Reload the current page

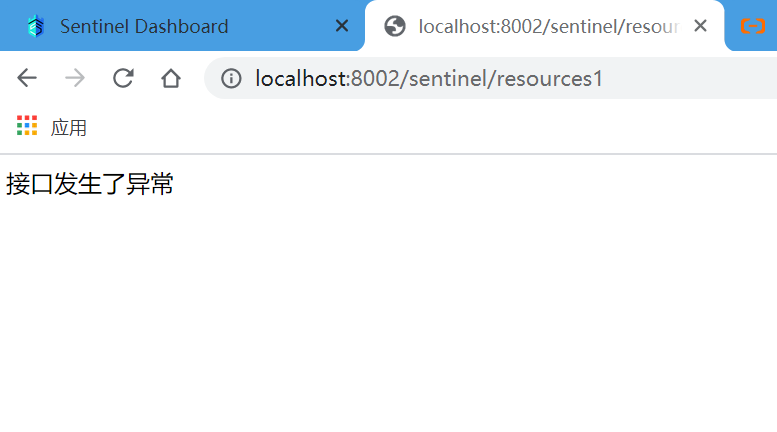pos(123,78)
